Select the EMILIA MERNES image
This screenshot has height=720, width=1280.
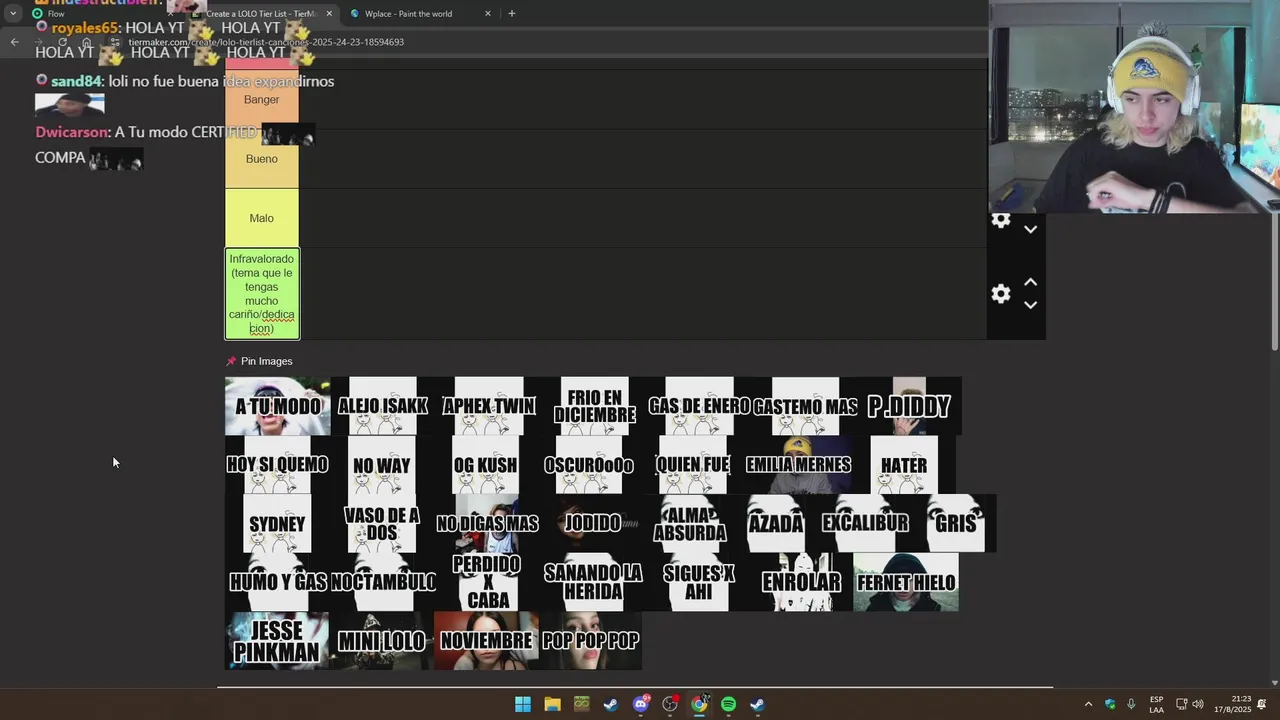coord(798,465)
